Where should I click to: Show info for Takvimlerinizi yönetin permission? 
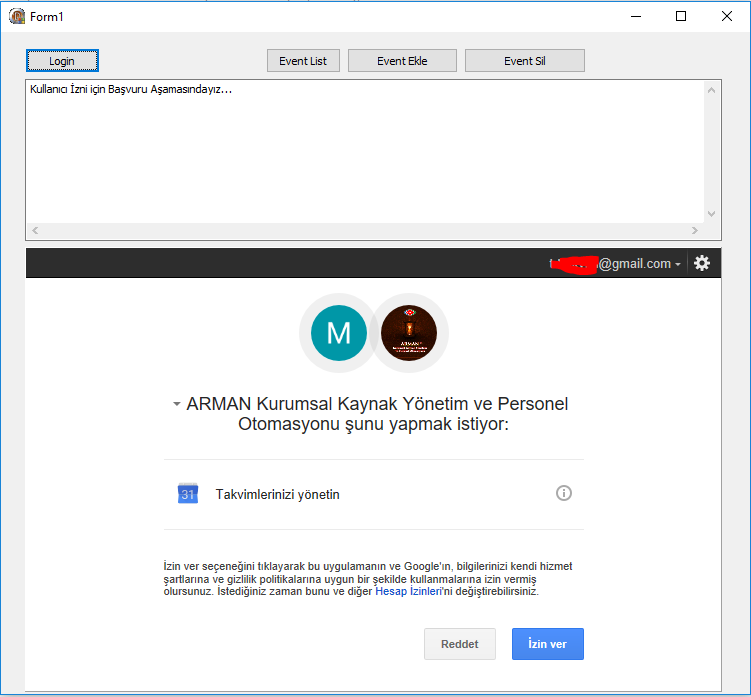tap(564, 493)
